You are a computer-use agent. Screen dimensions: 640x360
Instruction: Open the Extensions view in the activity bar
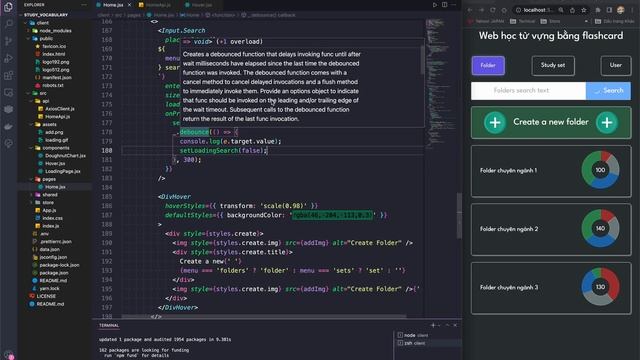pyautogui.click(x=8, y=76)
